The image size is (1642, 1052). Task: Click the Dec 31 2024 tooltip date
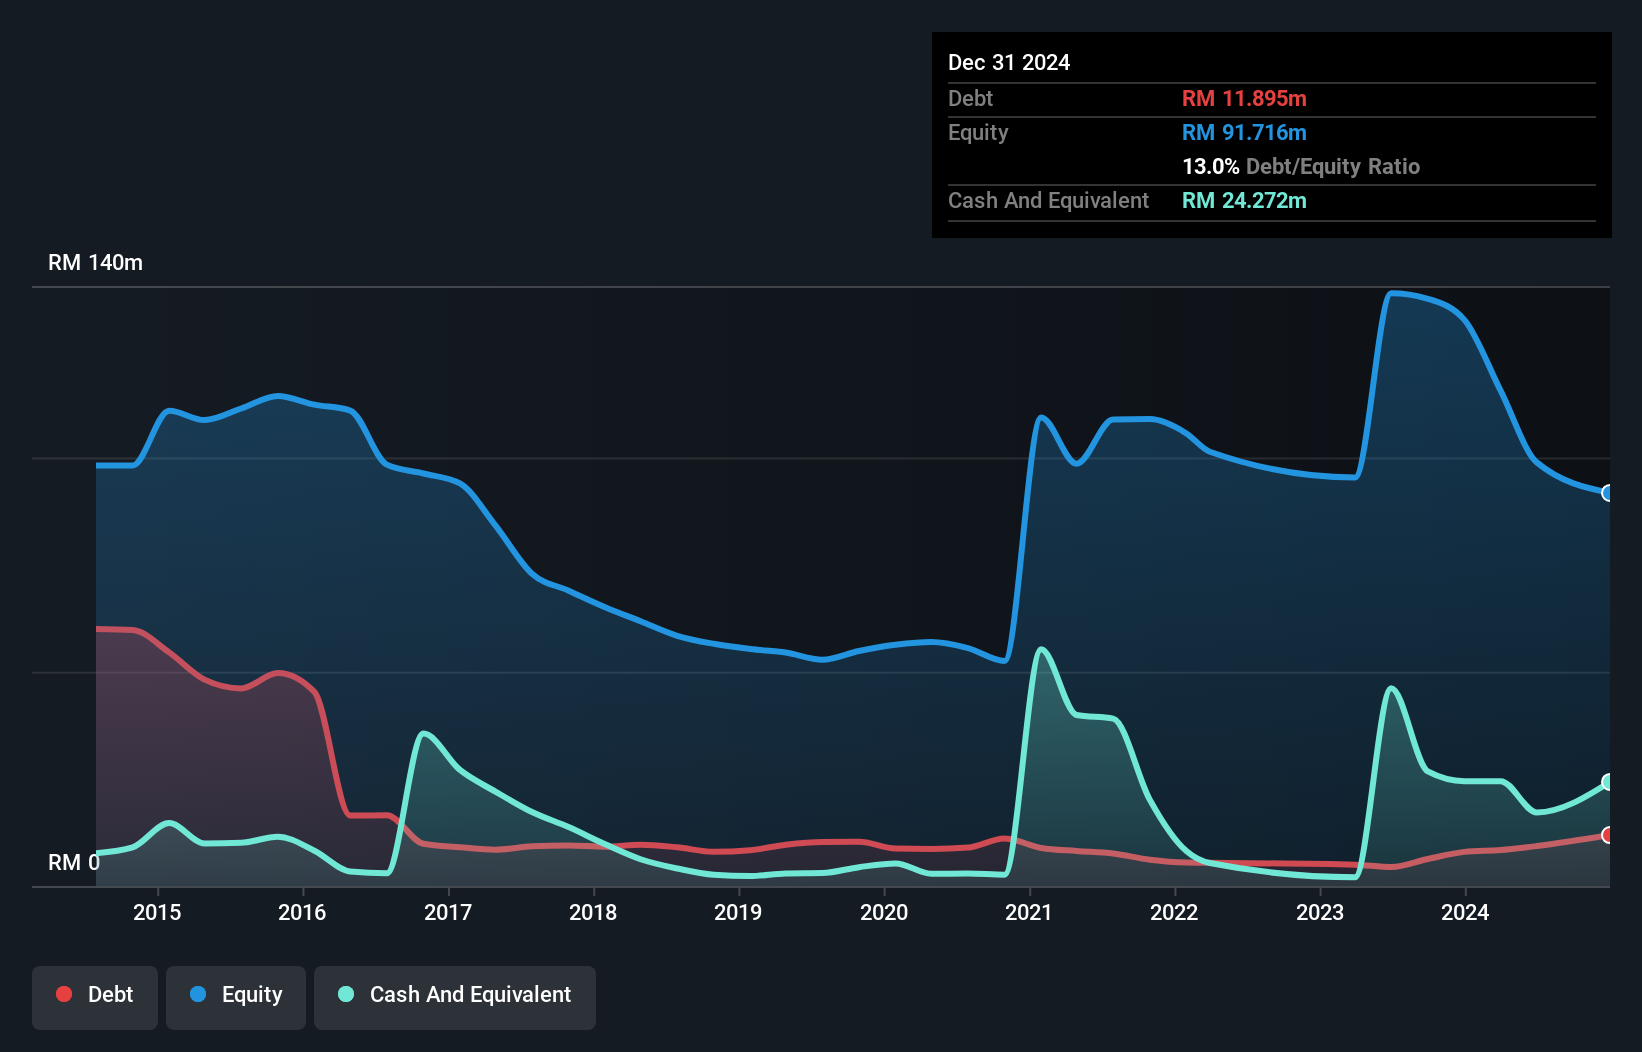(x=1009, y=62)
